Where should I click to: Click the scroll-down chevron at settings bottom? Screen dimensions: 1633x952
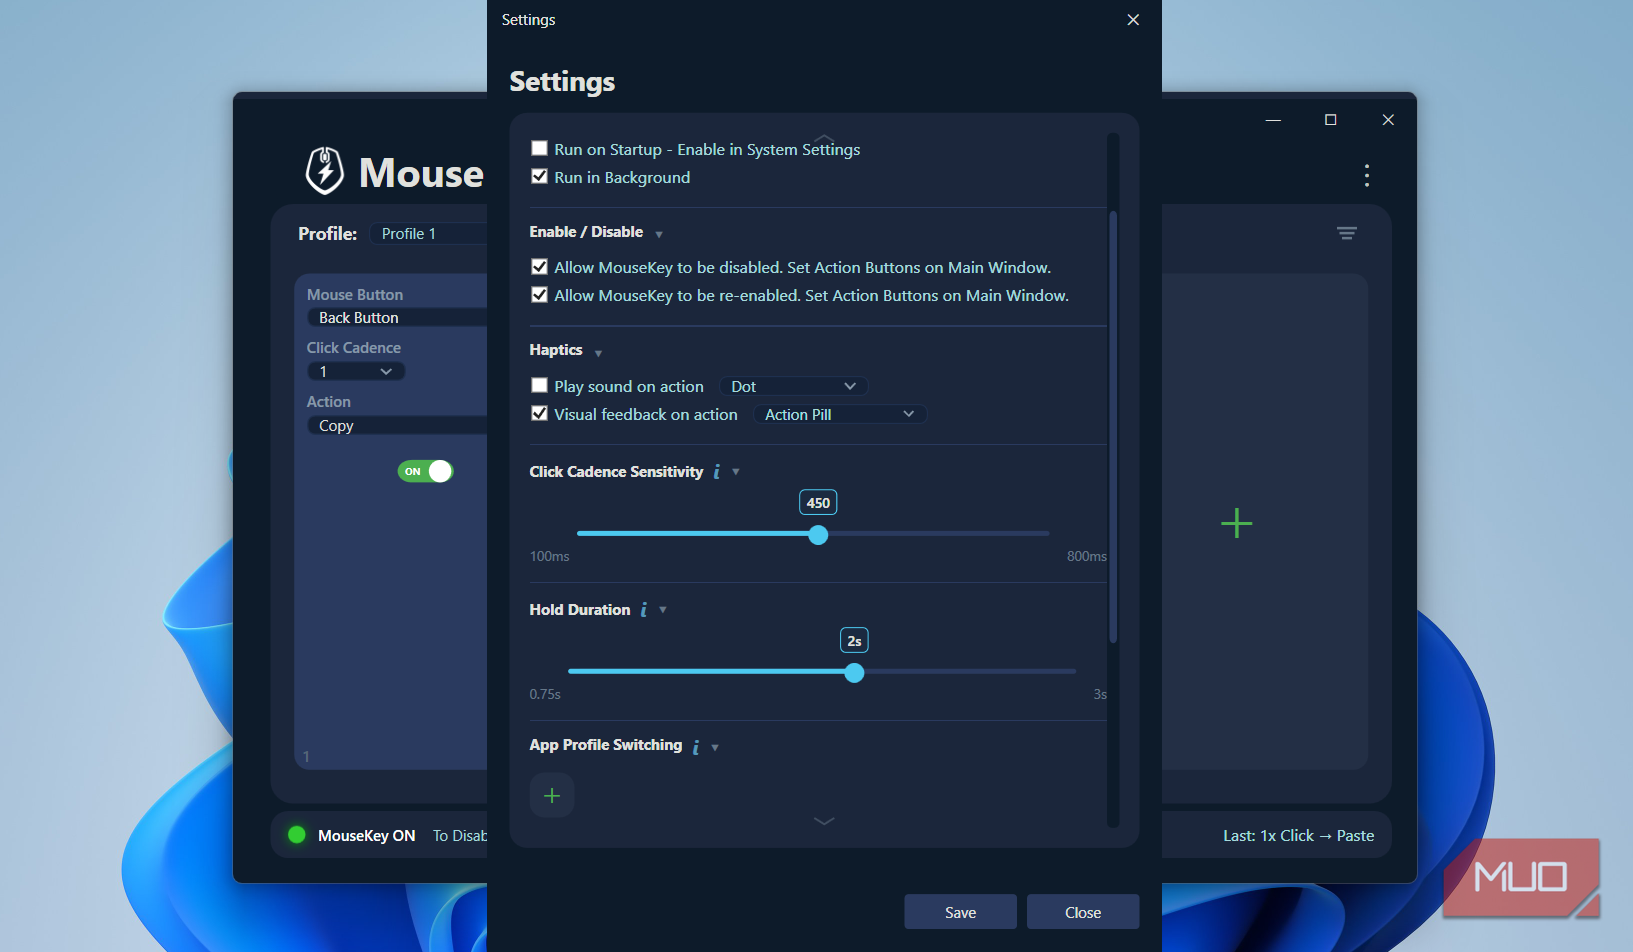pyautogui.click(x=824, y=821)
